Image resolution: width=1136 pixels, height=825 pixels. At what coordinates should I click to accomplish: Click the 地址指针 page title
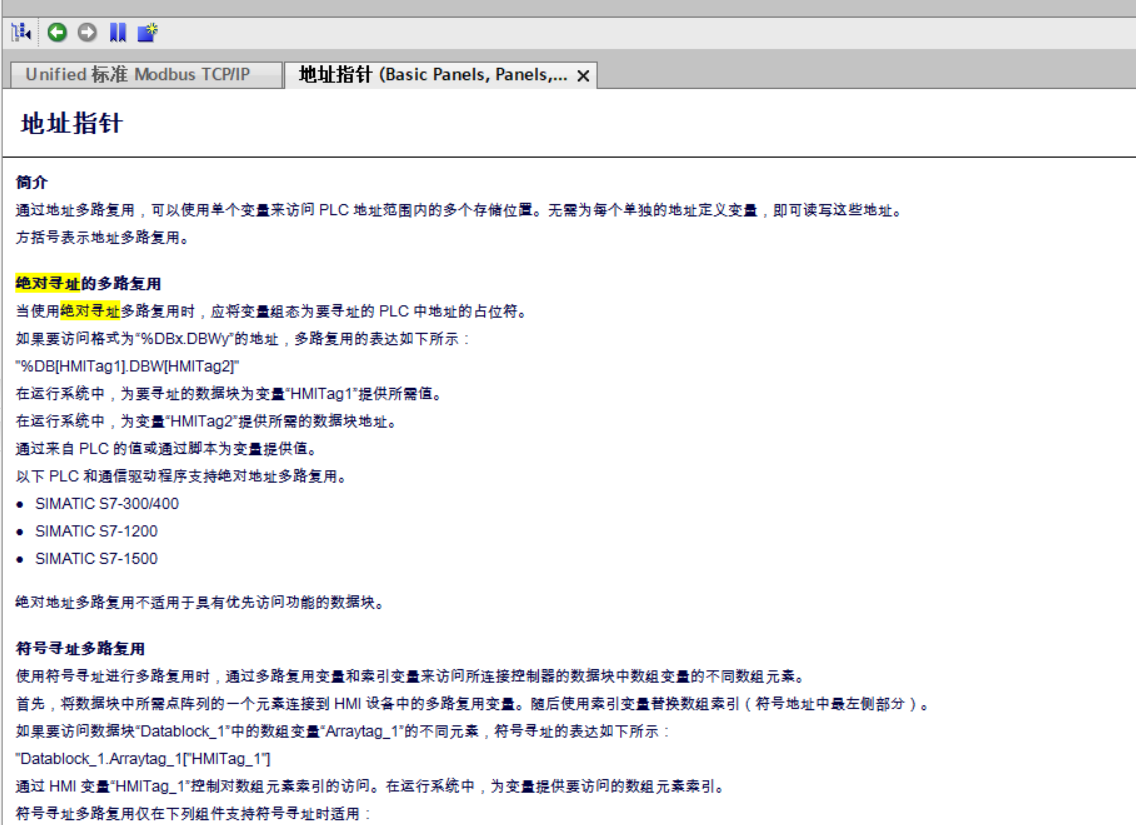72,124
